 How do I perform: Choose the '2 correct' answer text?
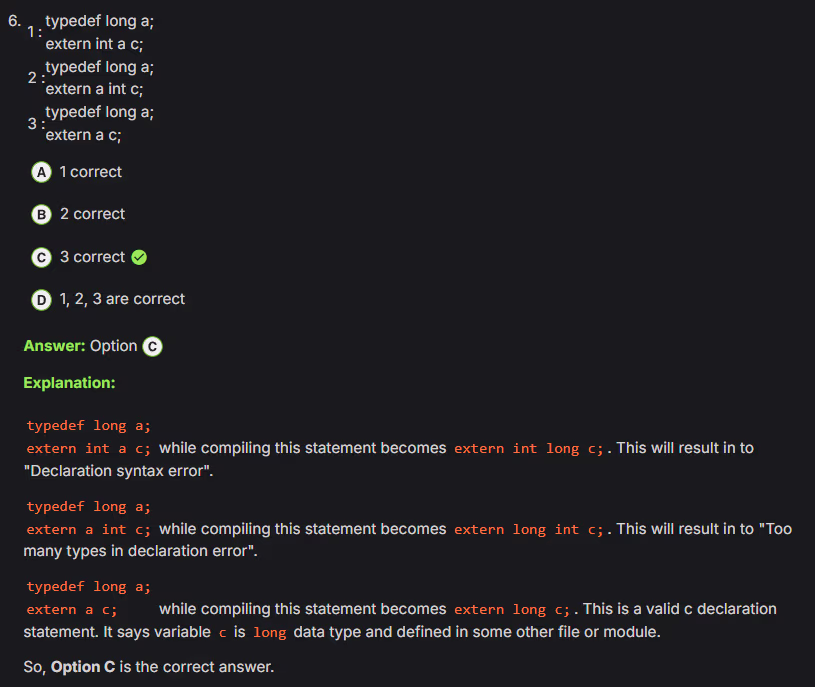[92, 214]
